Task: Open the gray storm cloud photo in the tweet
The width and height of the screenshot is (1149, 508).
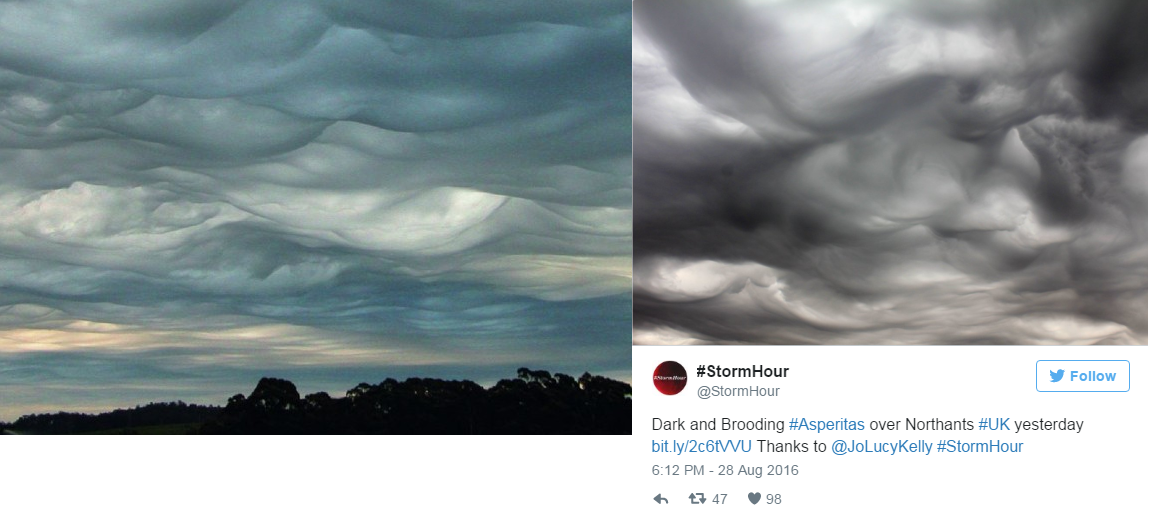Action: point(890,172)
